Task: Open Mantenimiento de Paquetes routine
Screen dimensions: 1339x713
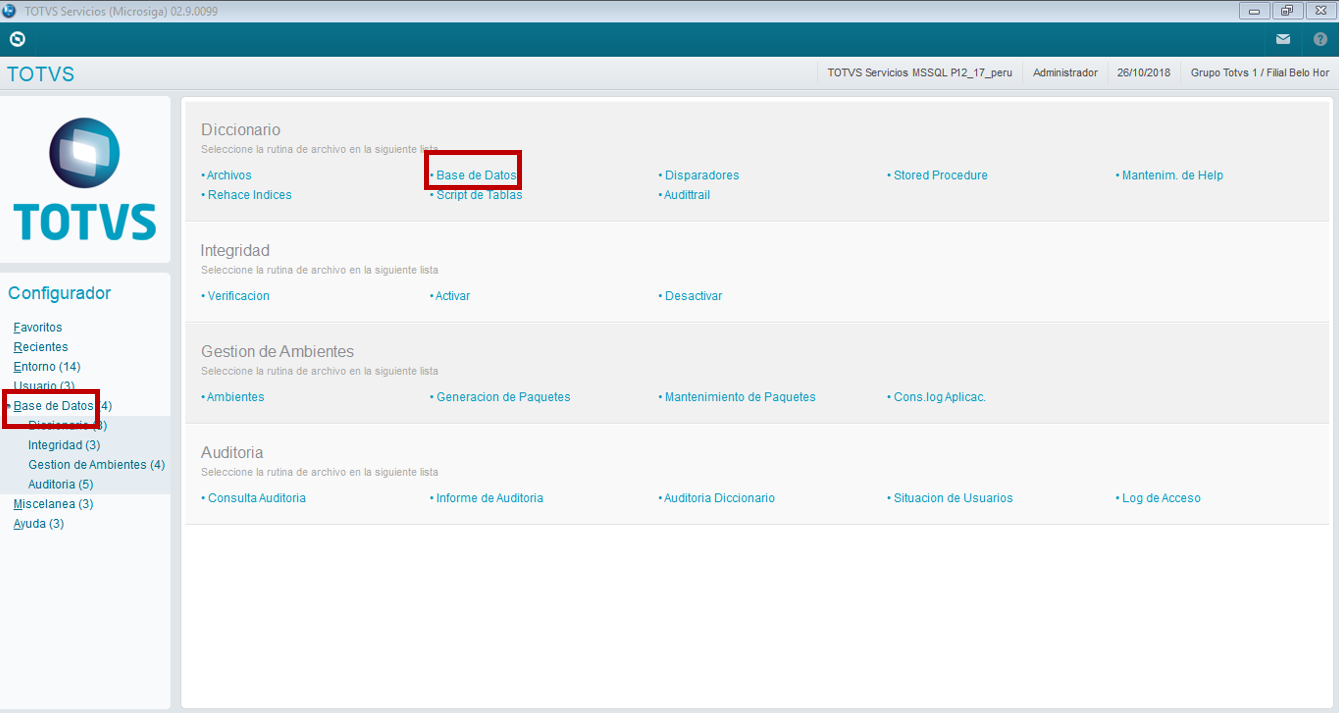Action: click(x=740, y=397)
